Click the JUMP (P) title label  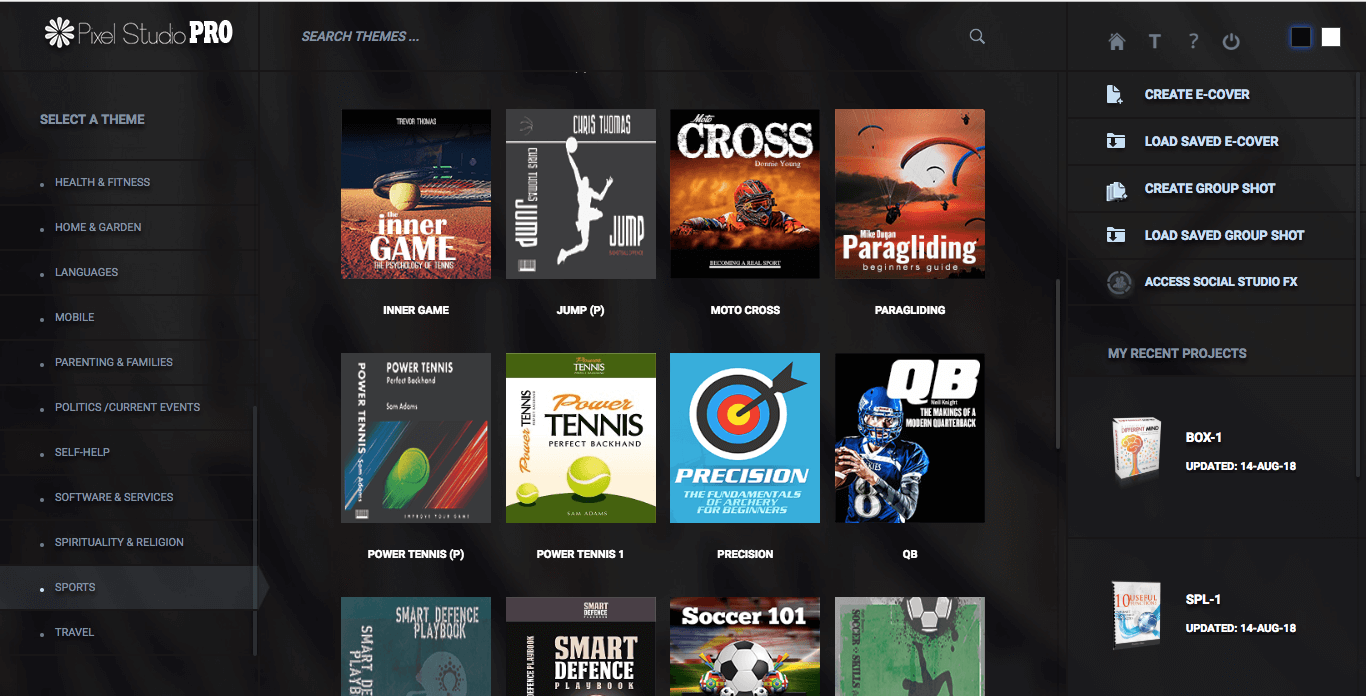click(580, 310)
